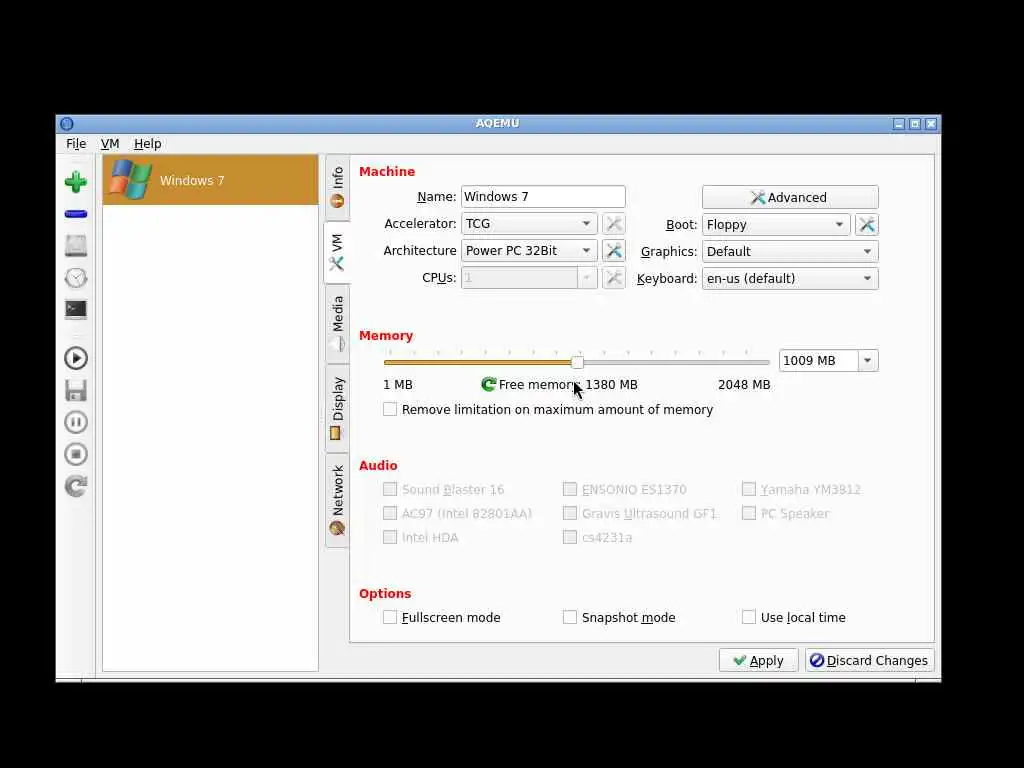Toggle ENSONIQ ES1370 checkbox
This screenshot has height=768, width=1024.
[x=570, y=489]
